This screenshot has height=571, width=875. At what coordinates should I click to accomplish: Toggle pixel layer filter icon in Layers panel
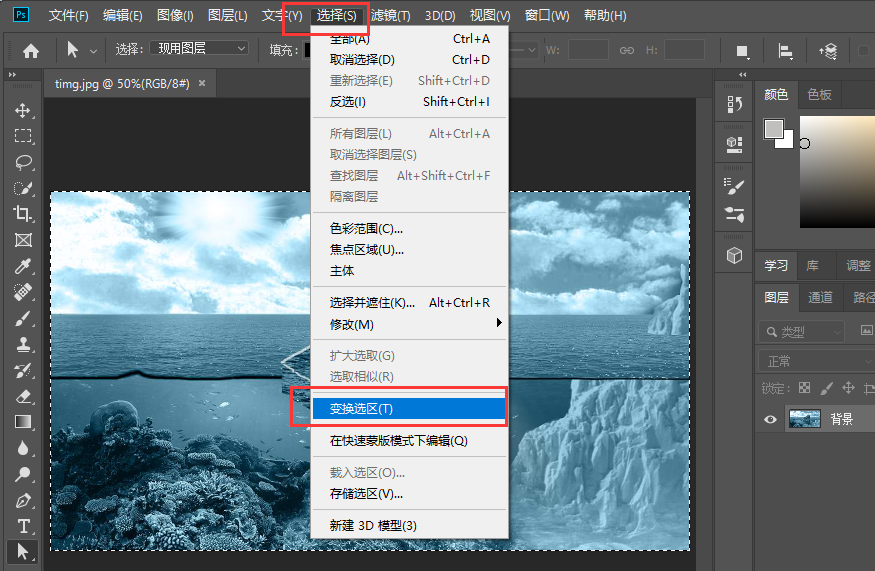point(866,330)
